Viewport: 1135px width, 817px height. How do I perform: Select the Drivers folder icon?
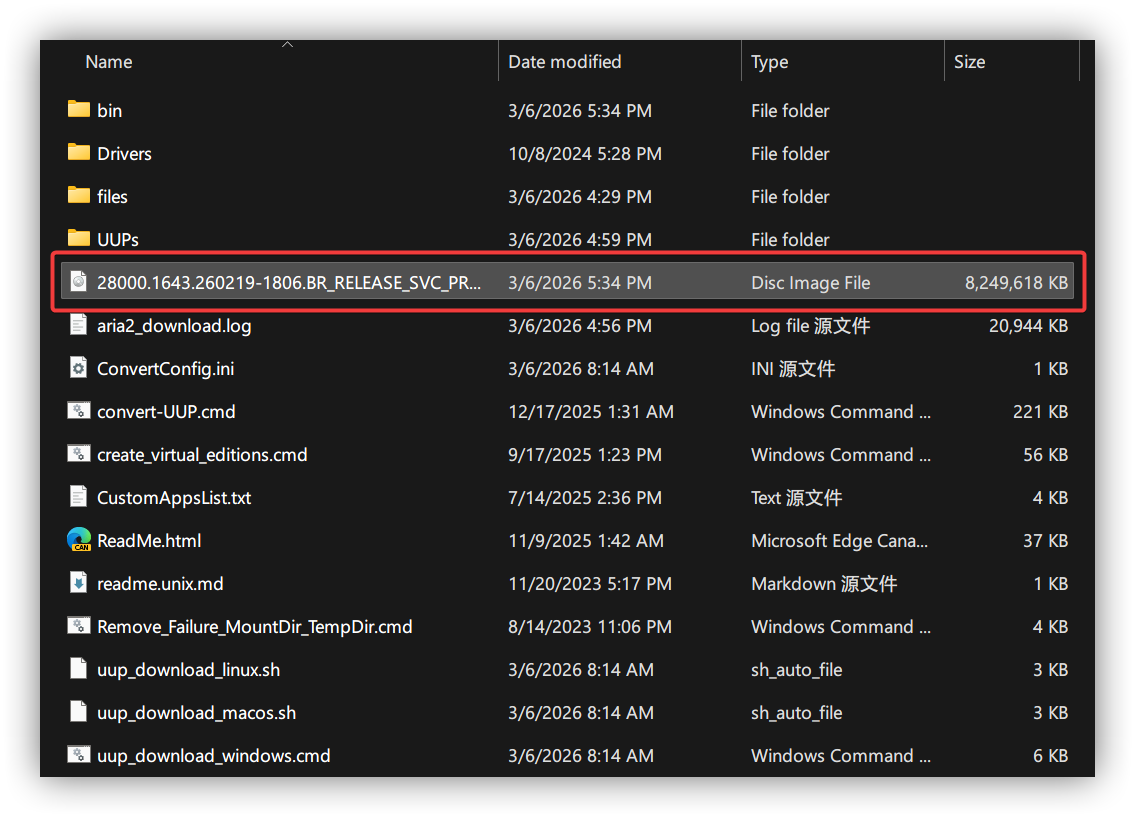[x=79, y=153]
